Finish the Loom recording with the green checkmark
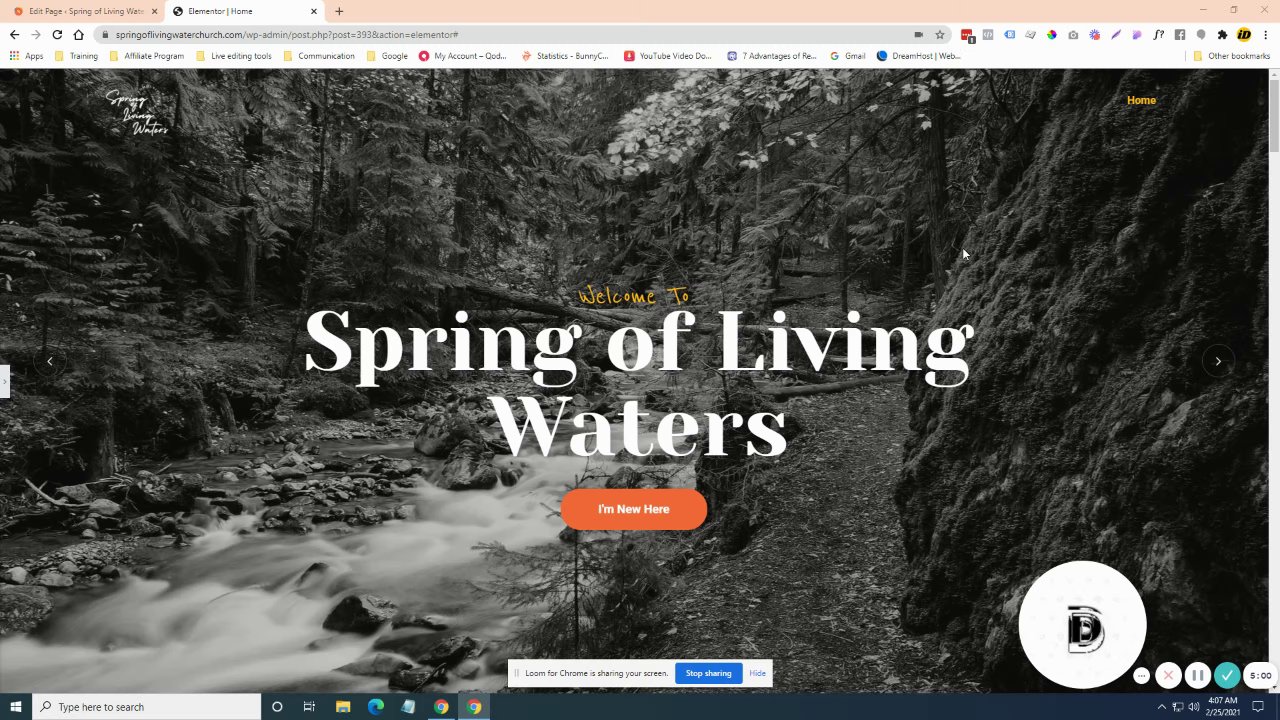 click(x=1227, y=676)
